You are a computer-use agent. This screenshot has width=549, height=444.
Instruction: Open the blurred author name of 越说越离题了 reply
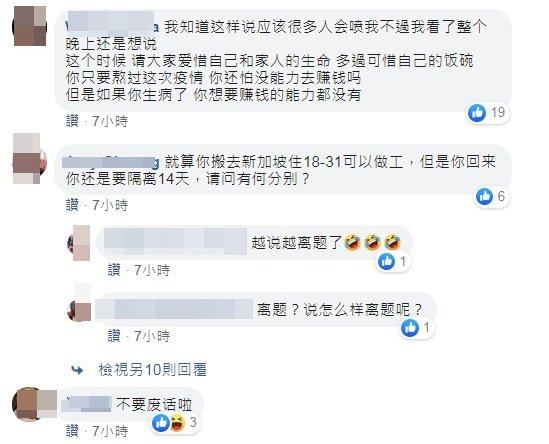click(x=175, y=241)
